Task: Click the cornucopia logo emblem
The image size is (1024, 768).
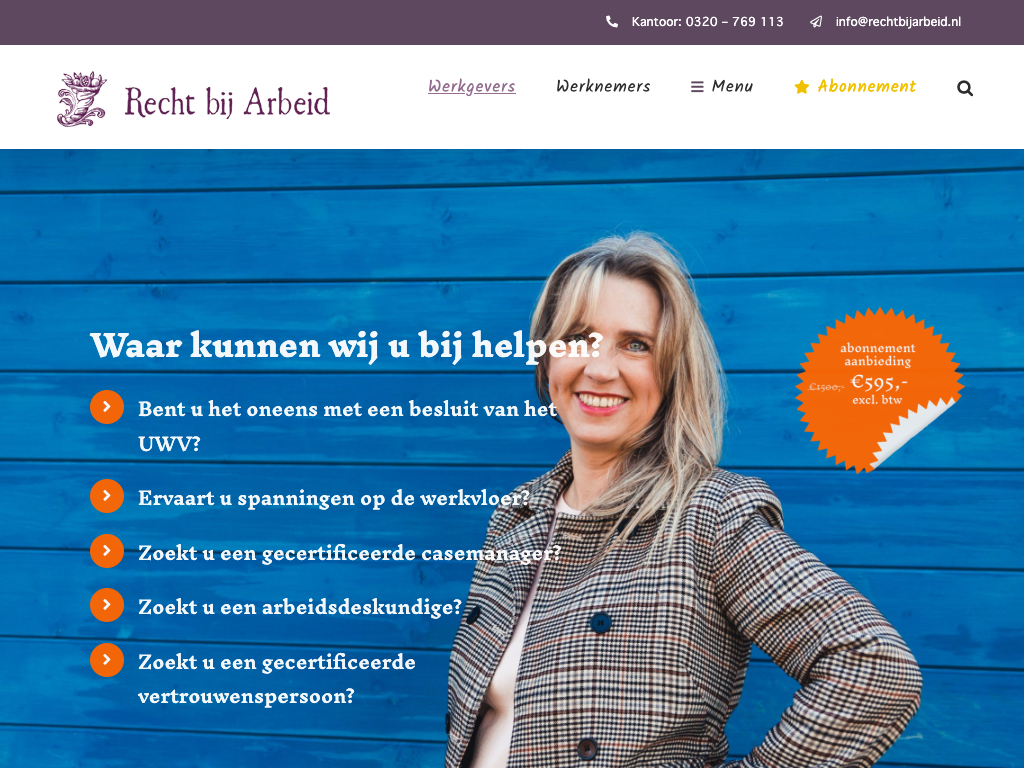Action: [82, 99]
